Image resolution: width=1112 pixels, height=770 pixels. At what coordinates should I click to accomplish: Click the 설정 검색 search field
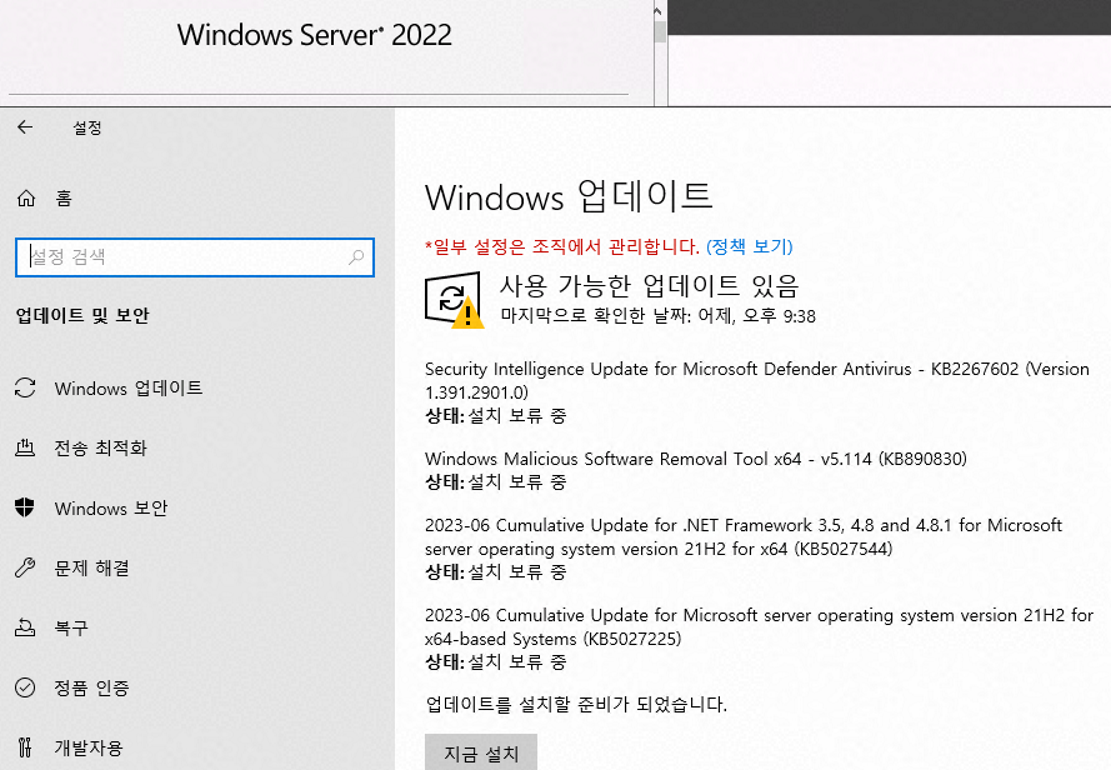pyautogui.click(x=194, y=257)
